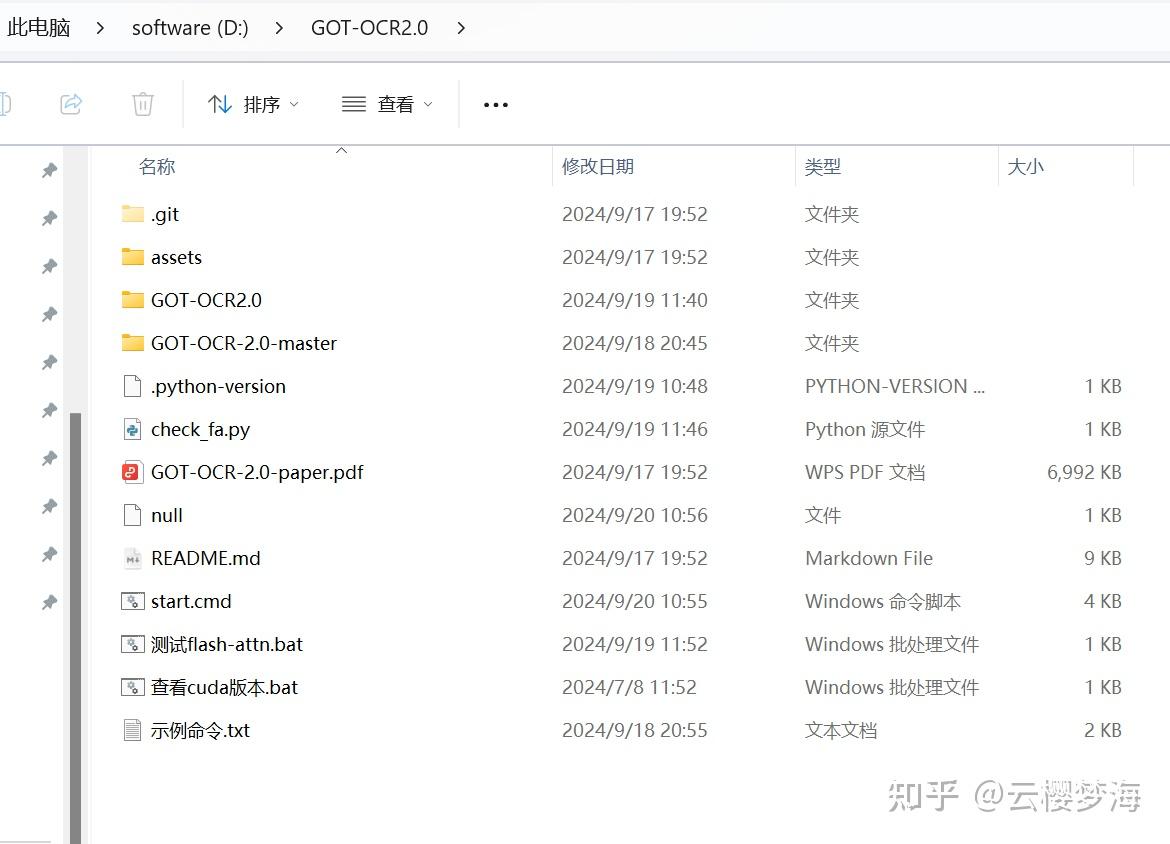
Task: Click the delete (trash) icon
Action: coord(142,104)
